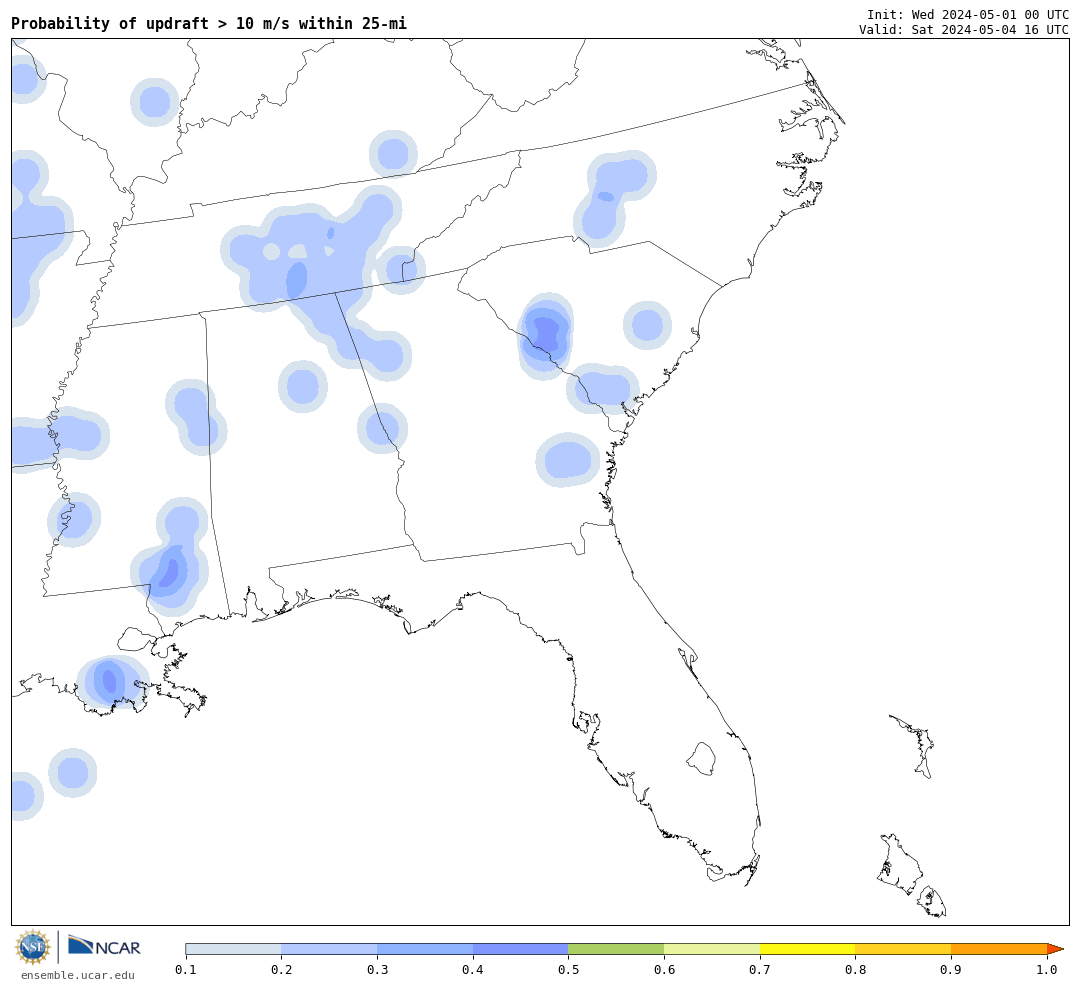This screenshot has height=988, width=1080.
Task: Click the 0.4–0.5 periwinkle colorbar segment
Action: (x=521, y=949)
